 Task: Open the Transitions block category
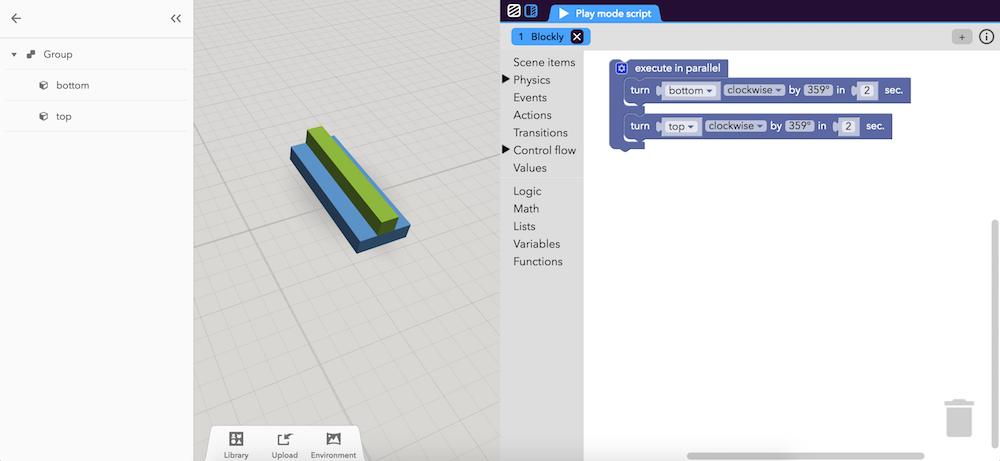pos(540,133)
